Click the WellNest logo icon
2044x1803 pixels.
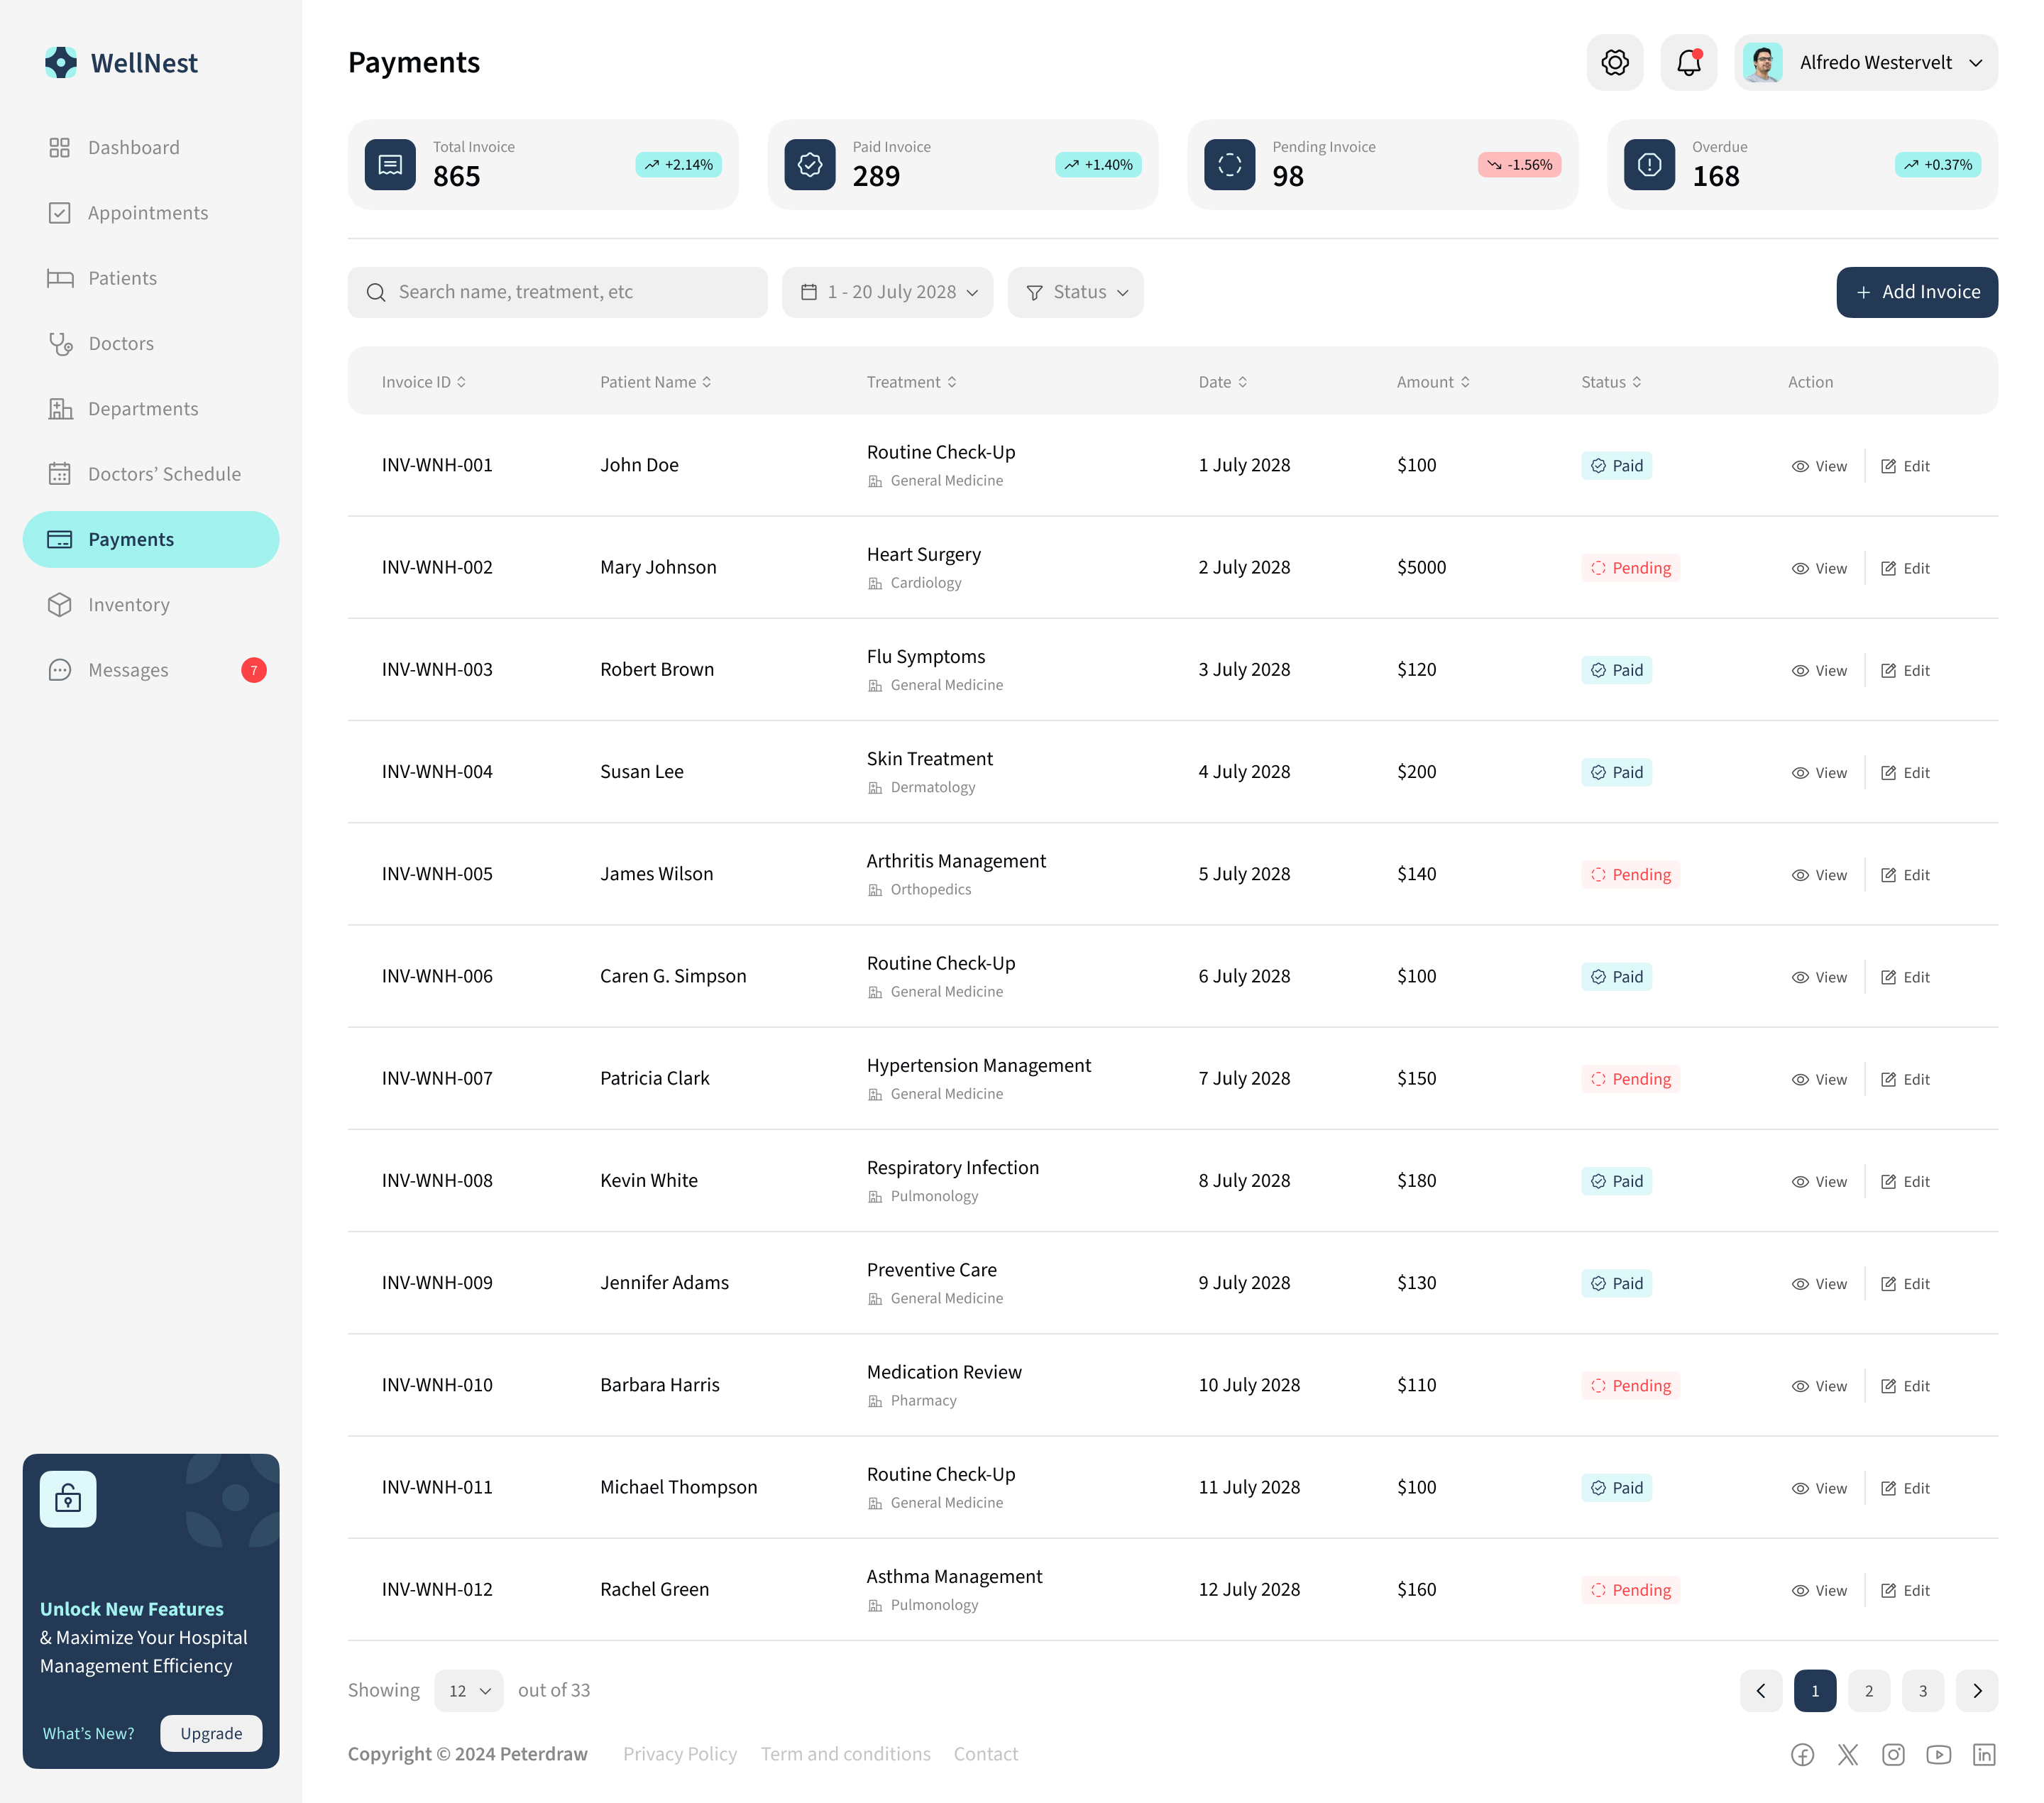(61, 62)
